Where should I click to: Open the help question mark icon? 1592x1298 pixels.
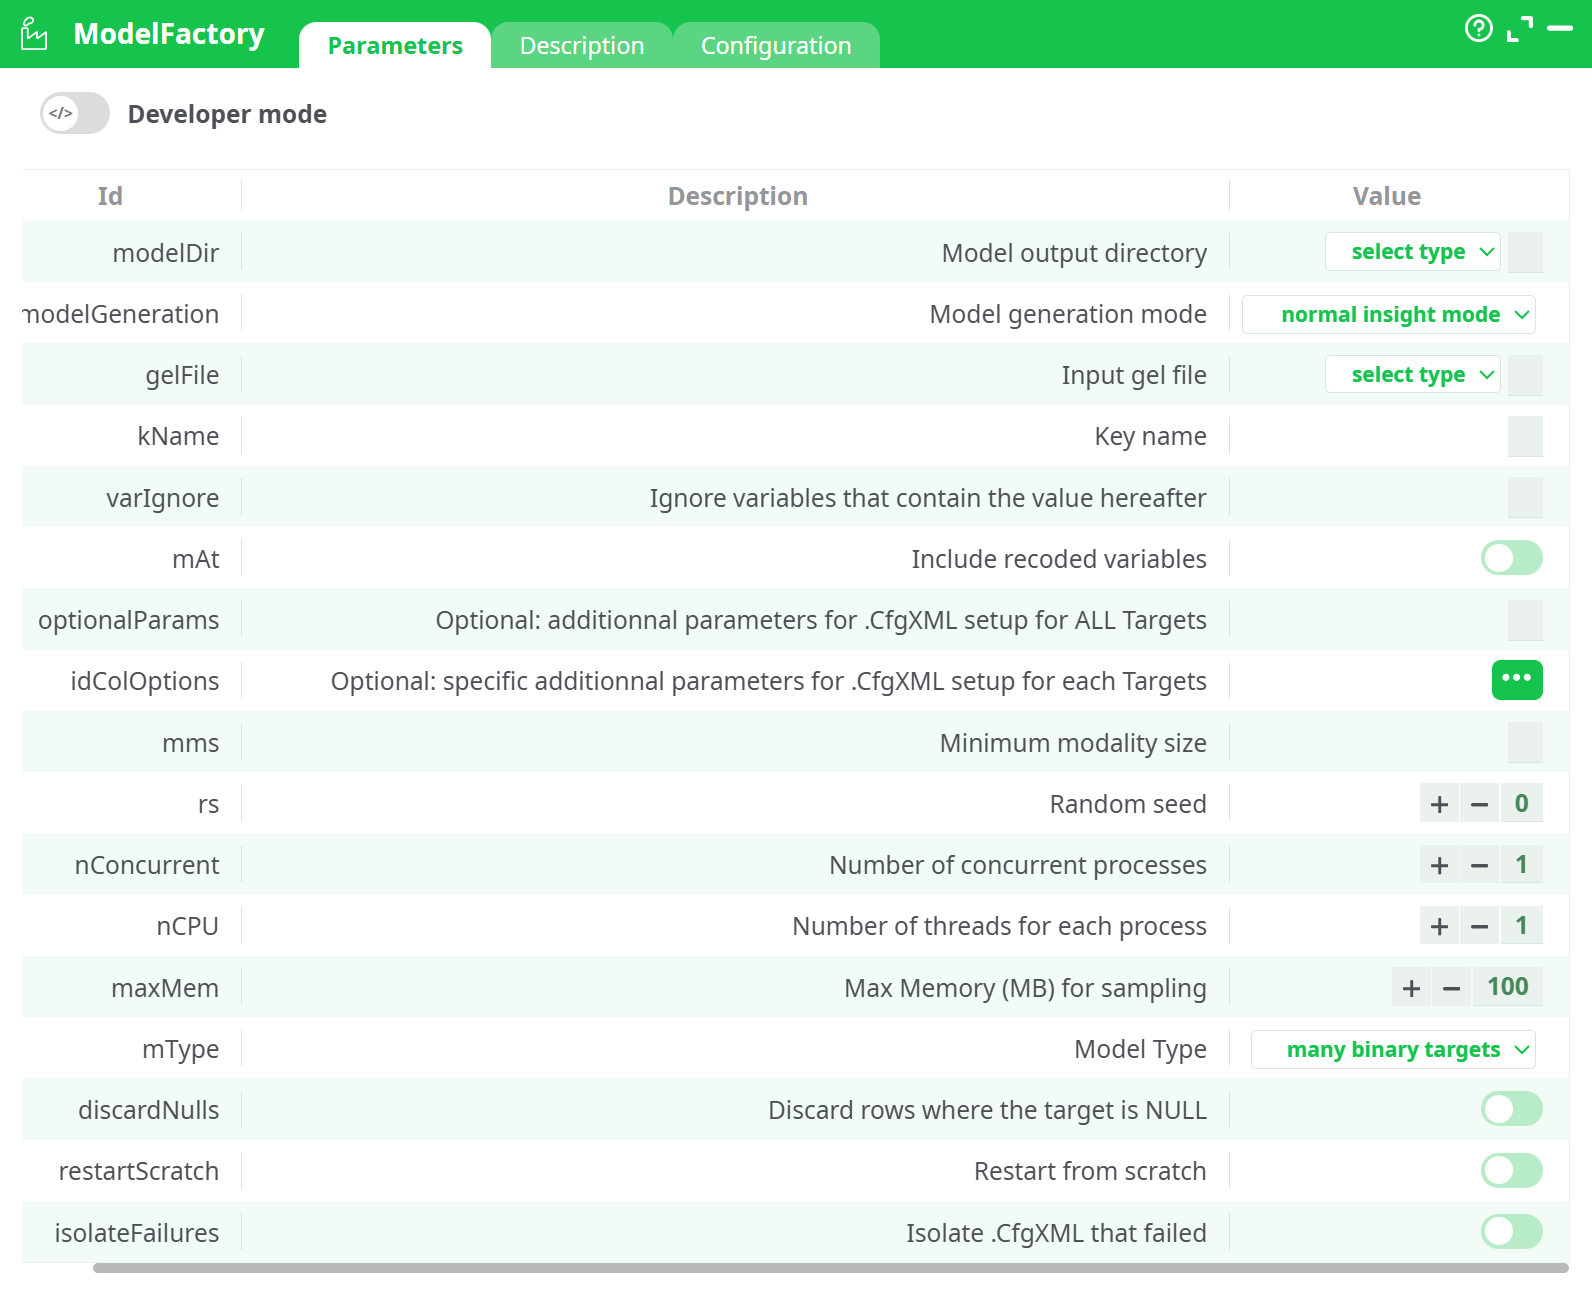click(x=1478, y=28)
